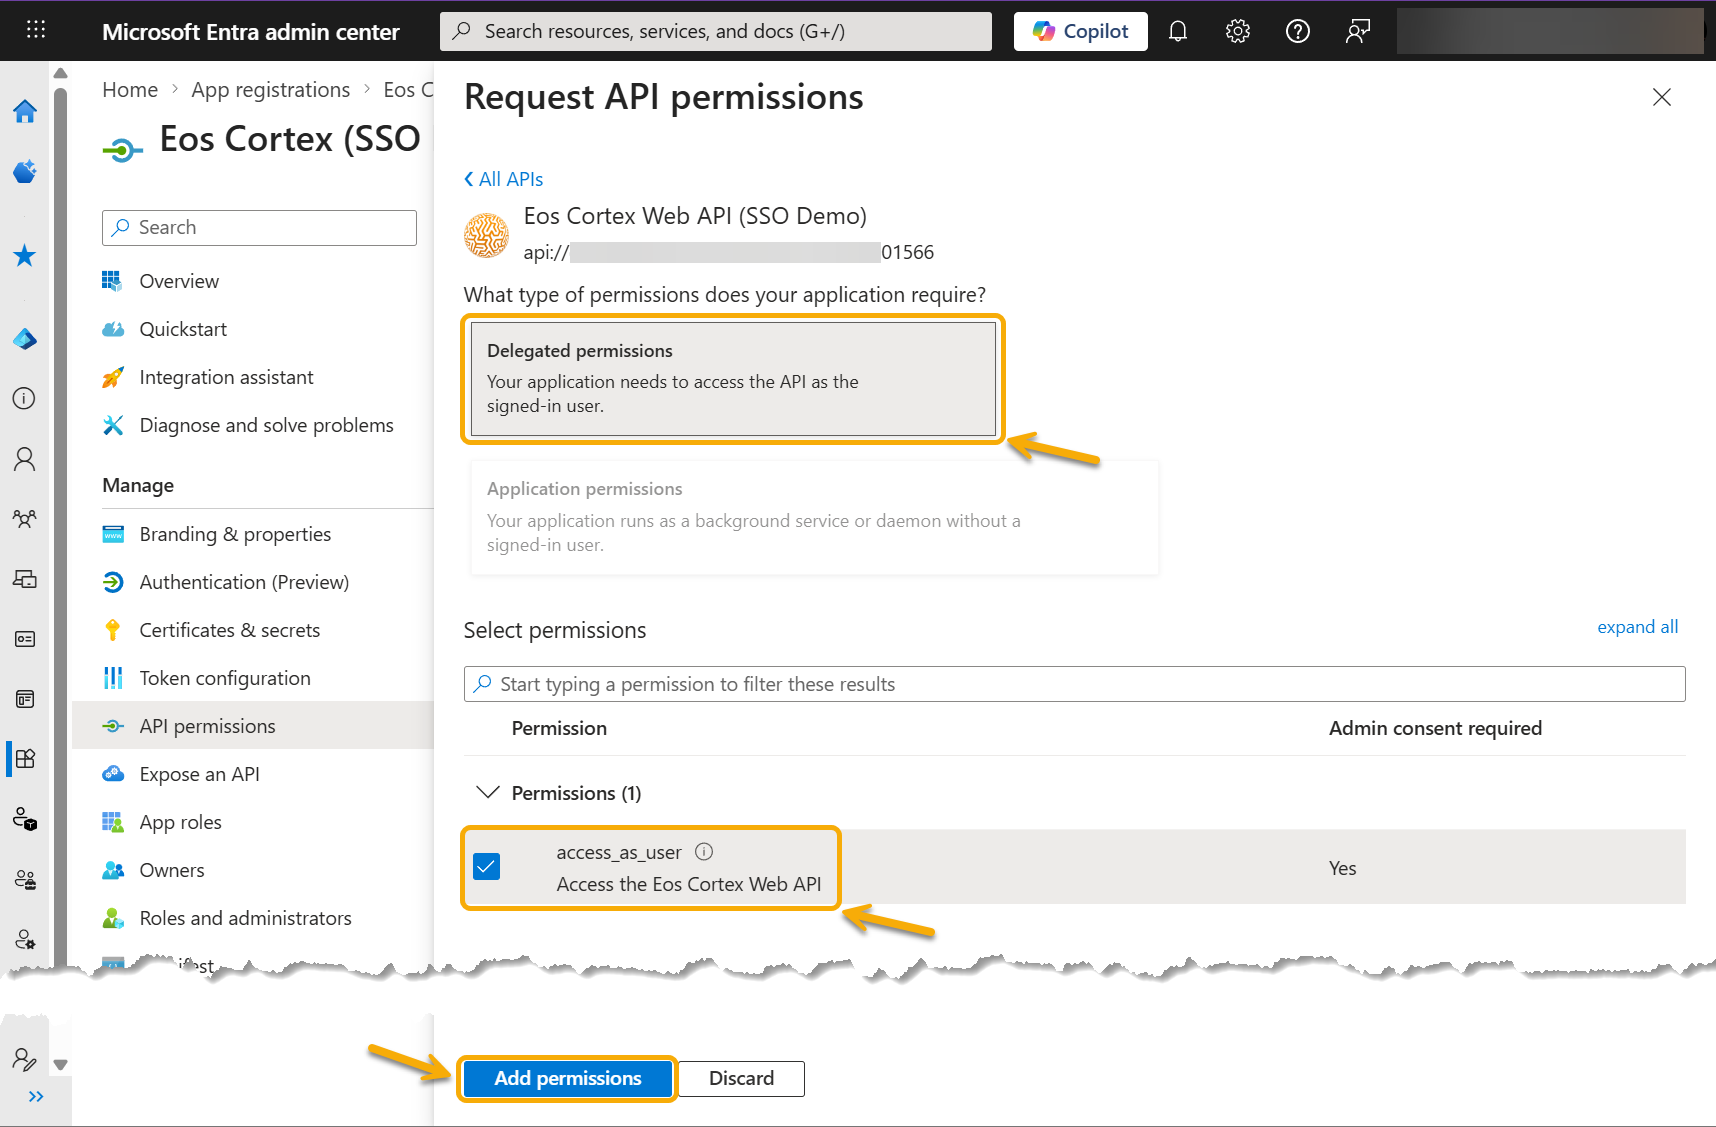
Task: Click the Overview grid icon
Action: click(x=112, y=281)
